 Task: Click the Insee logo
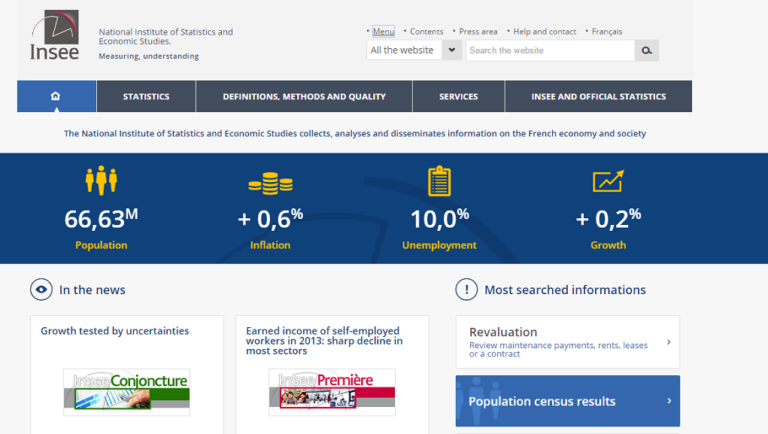(54, 35)
